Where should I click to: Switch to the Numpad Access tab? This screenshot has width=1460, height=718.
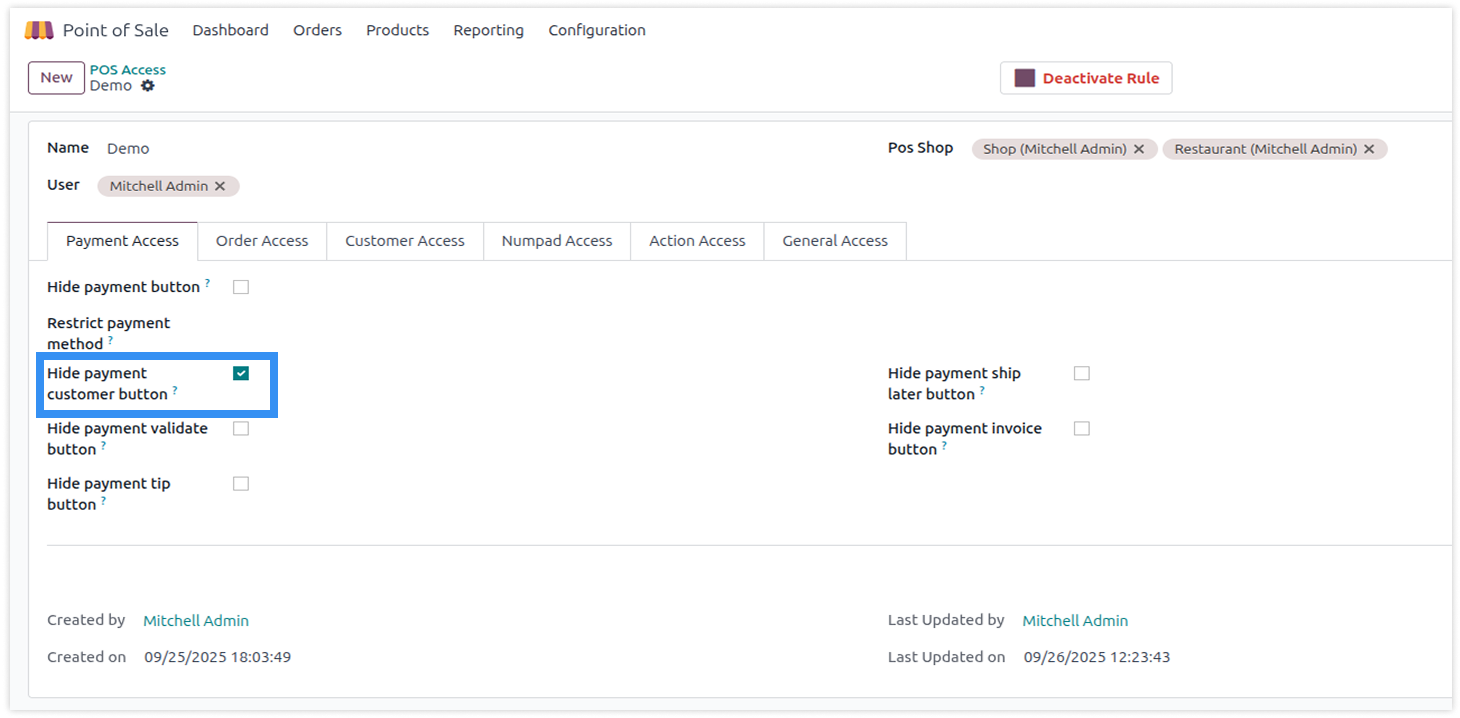pyautogui.click(x=556, y=241)
